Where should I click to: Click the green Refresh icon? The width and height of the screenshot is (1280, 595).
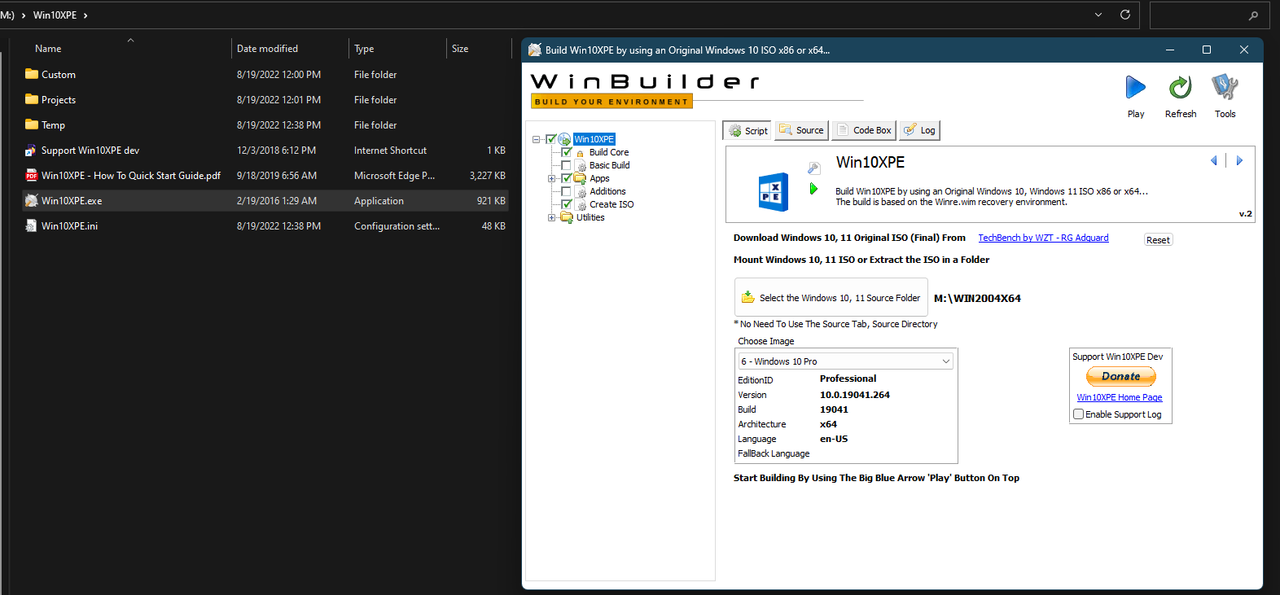pos(1181,88)
